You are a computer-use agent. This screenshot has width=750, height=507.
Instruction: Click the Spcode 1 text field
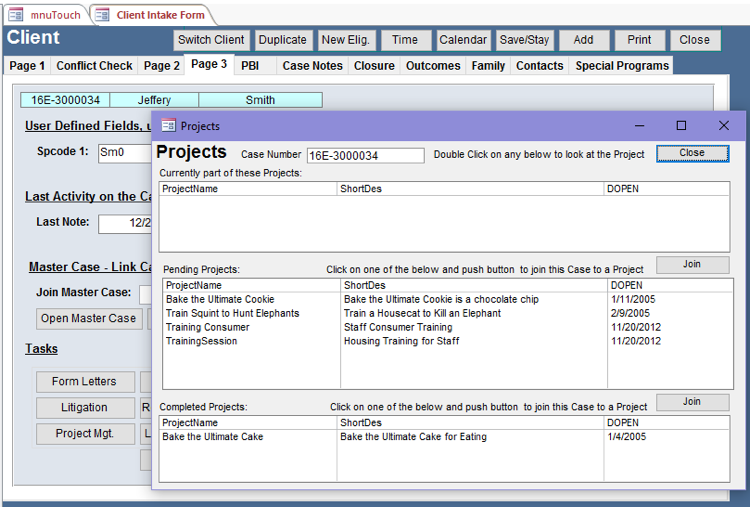(x=123, y=152)
